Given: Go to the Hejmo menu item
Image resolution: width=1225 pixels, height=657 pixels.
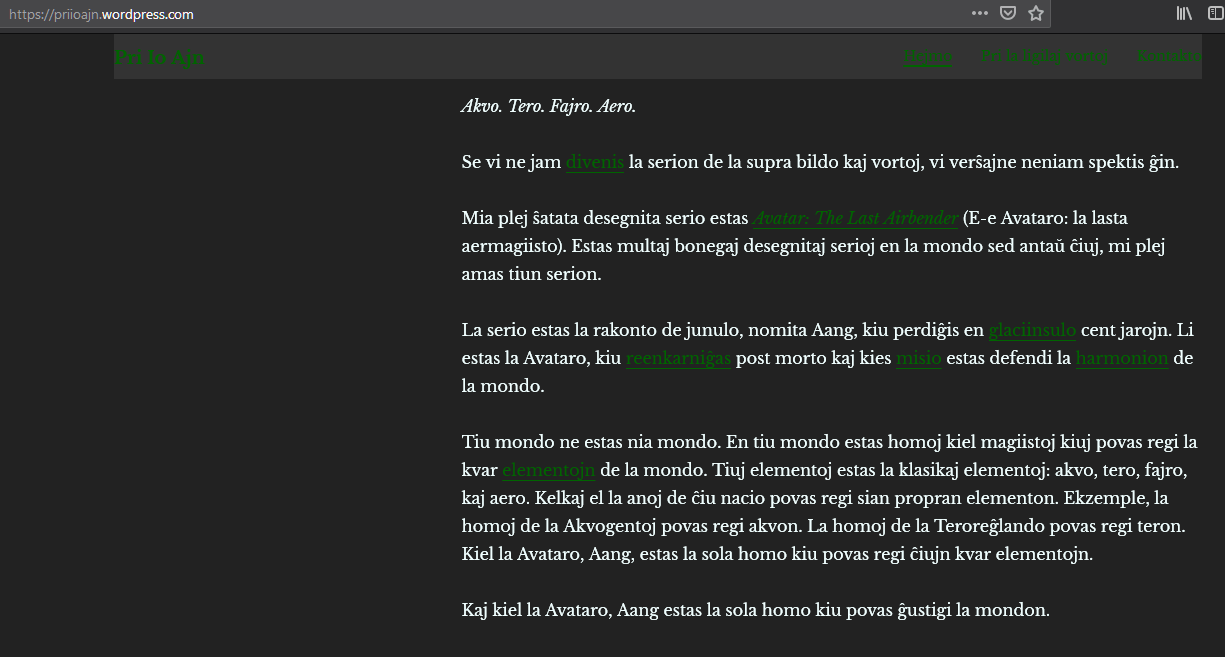Looking at the screenshot, I should tap(928, 56).
